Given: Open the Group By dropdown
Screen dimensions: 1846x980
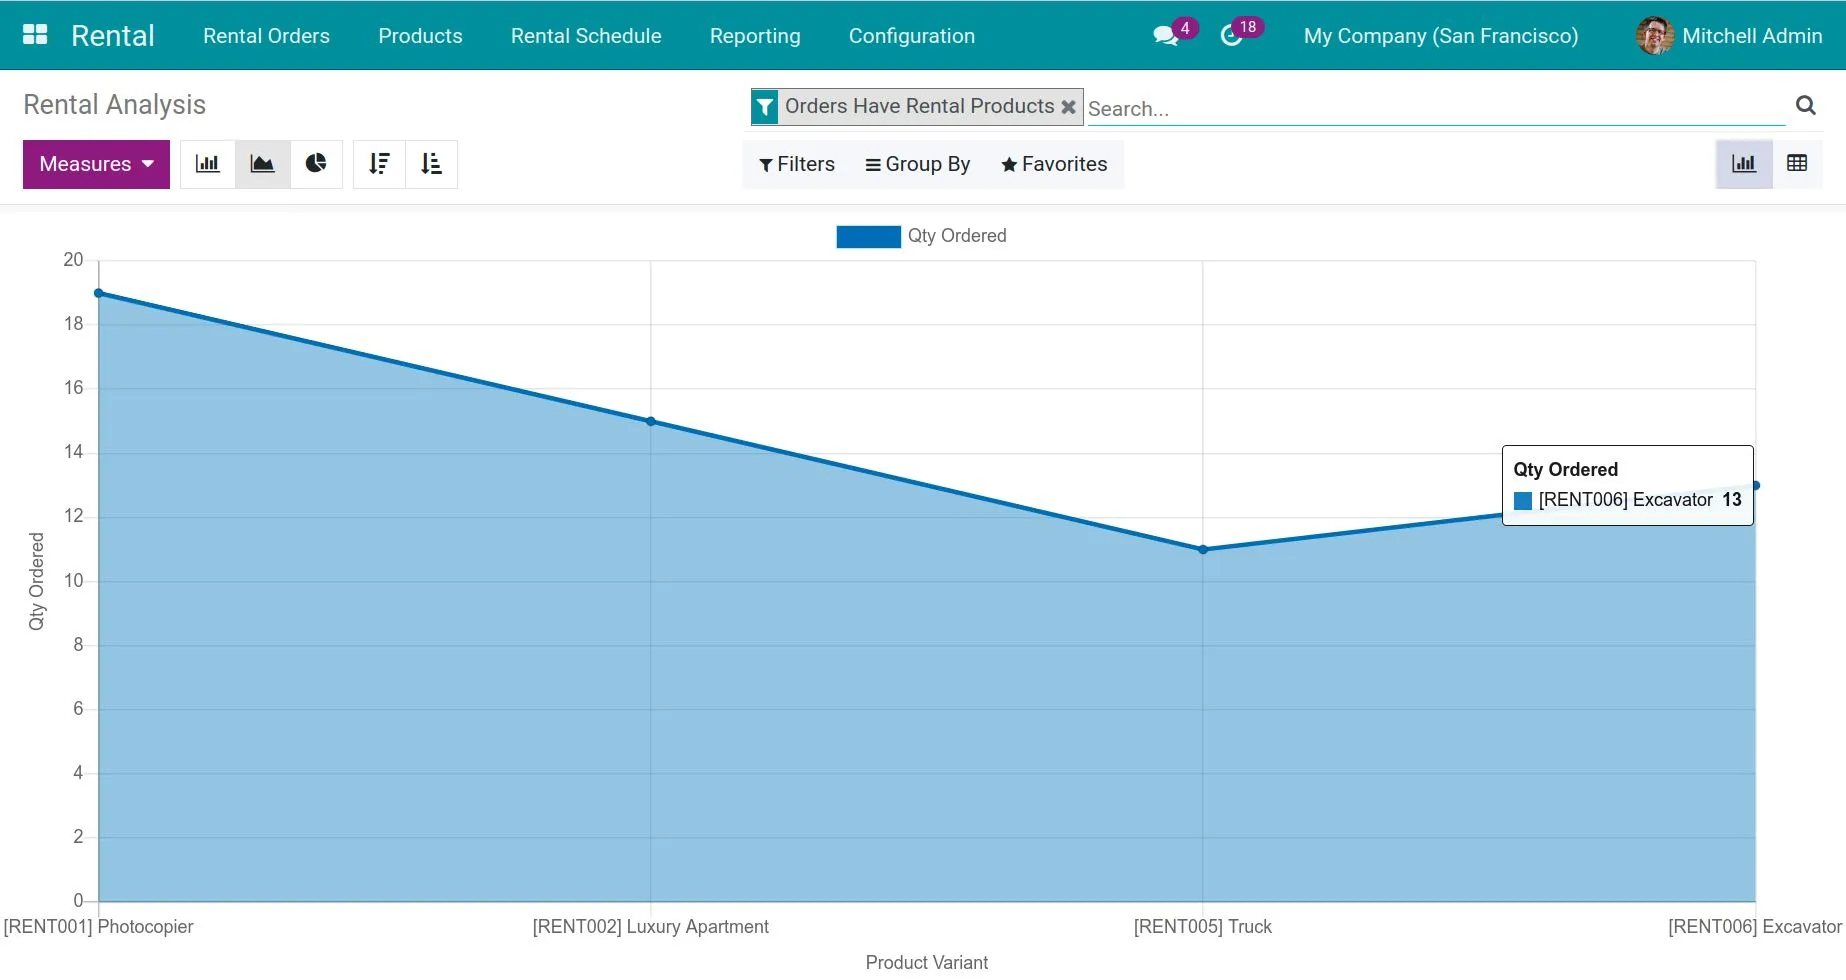Looking at the screenshot, I should (x=918, y=164).
